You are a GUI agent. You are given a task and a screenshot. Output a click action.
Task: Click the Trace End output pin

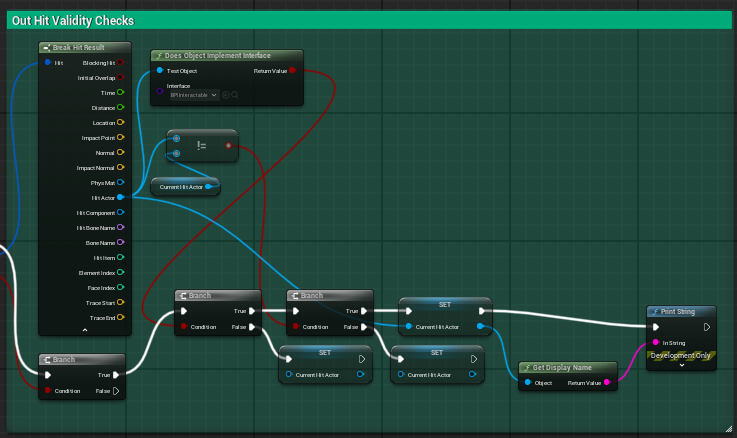coord(121,317)
